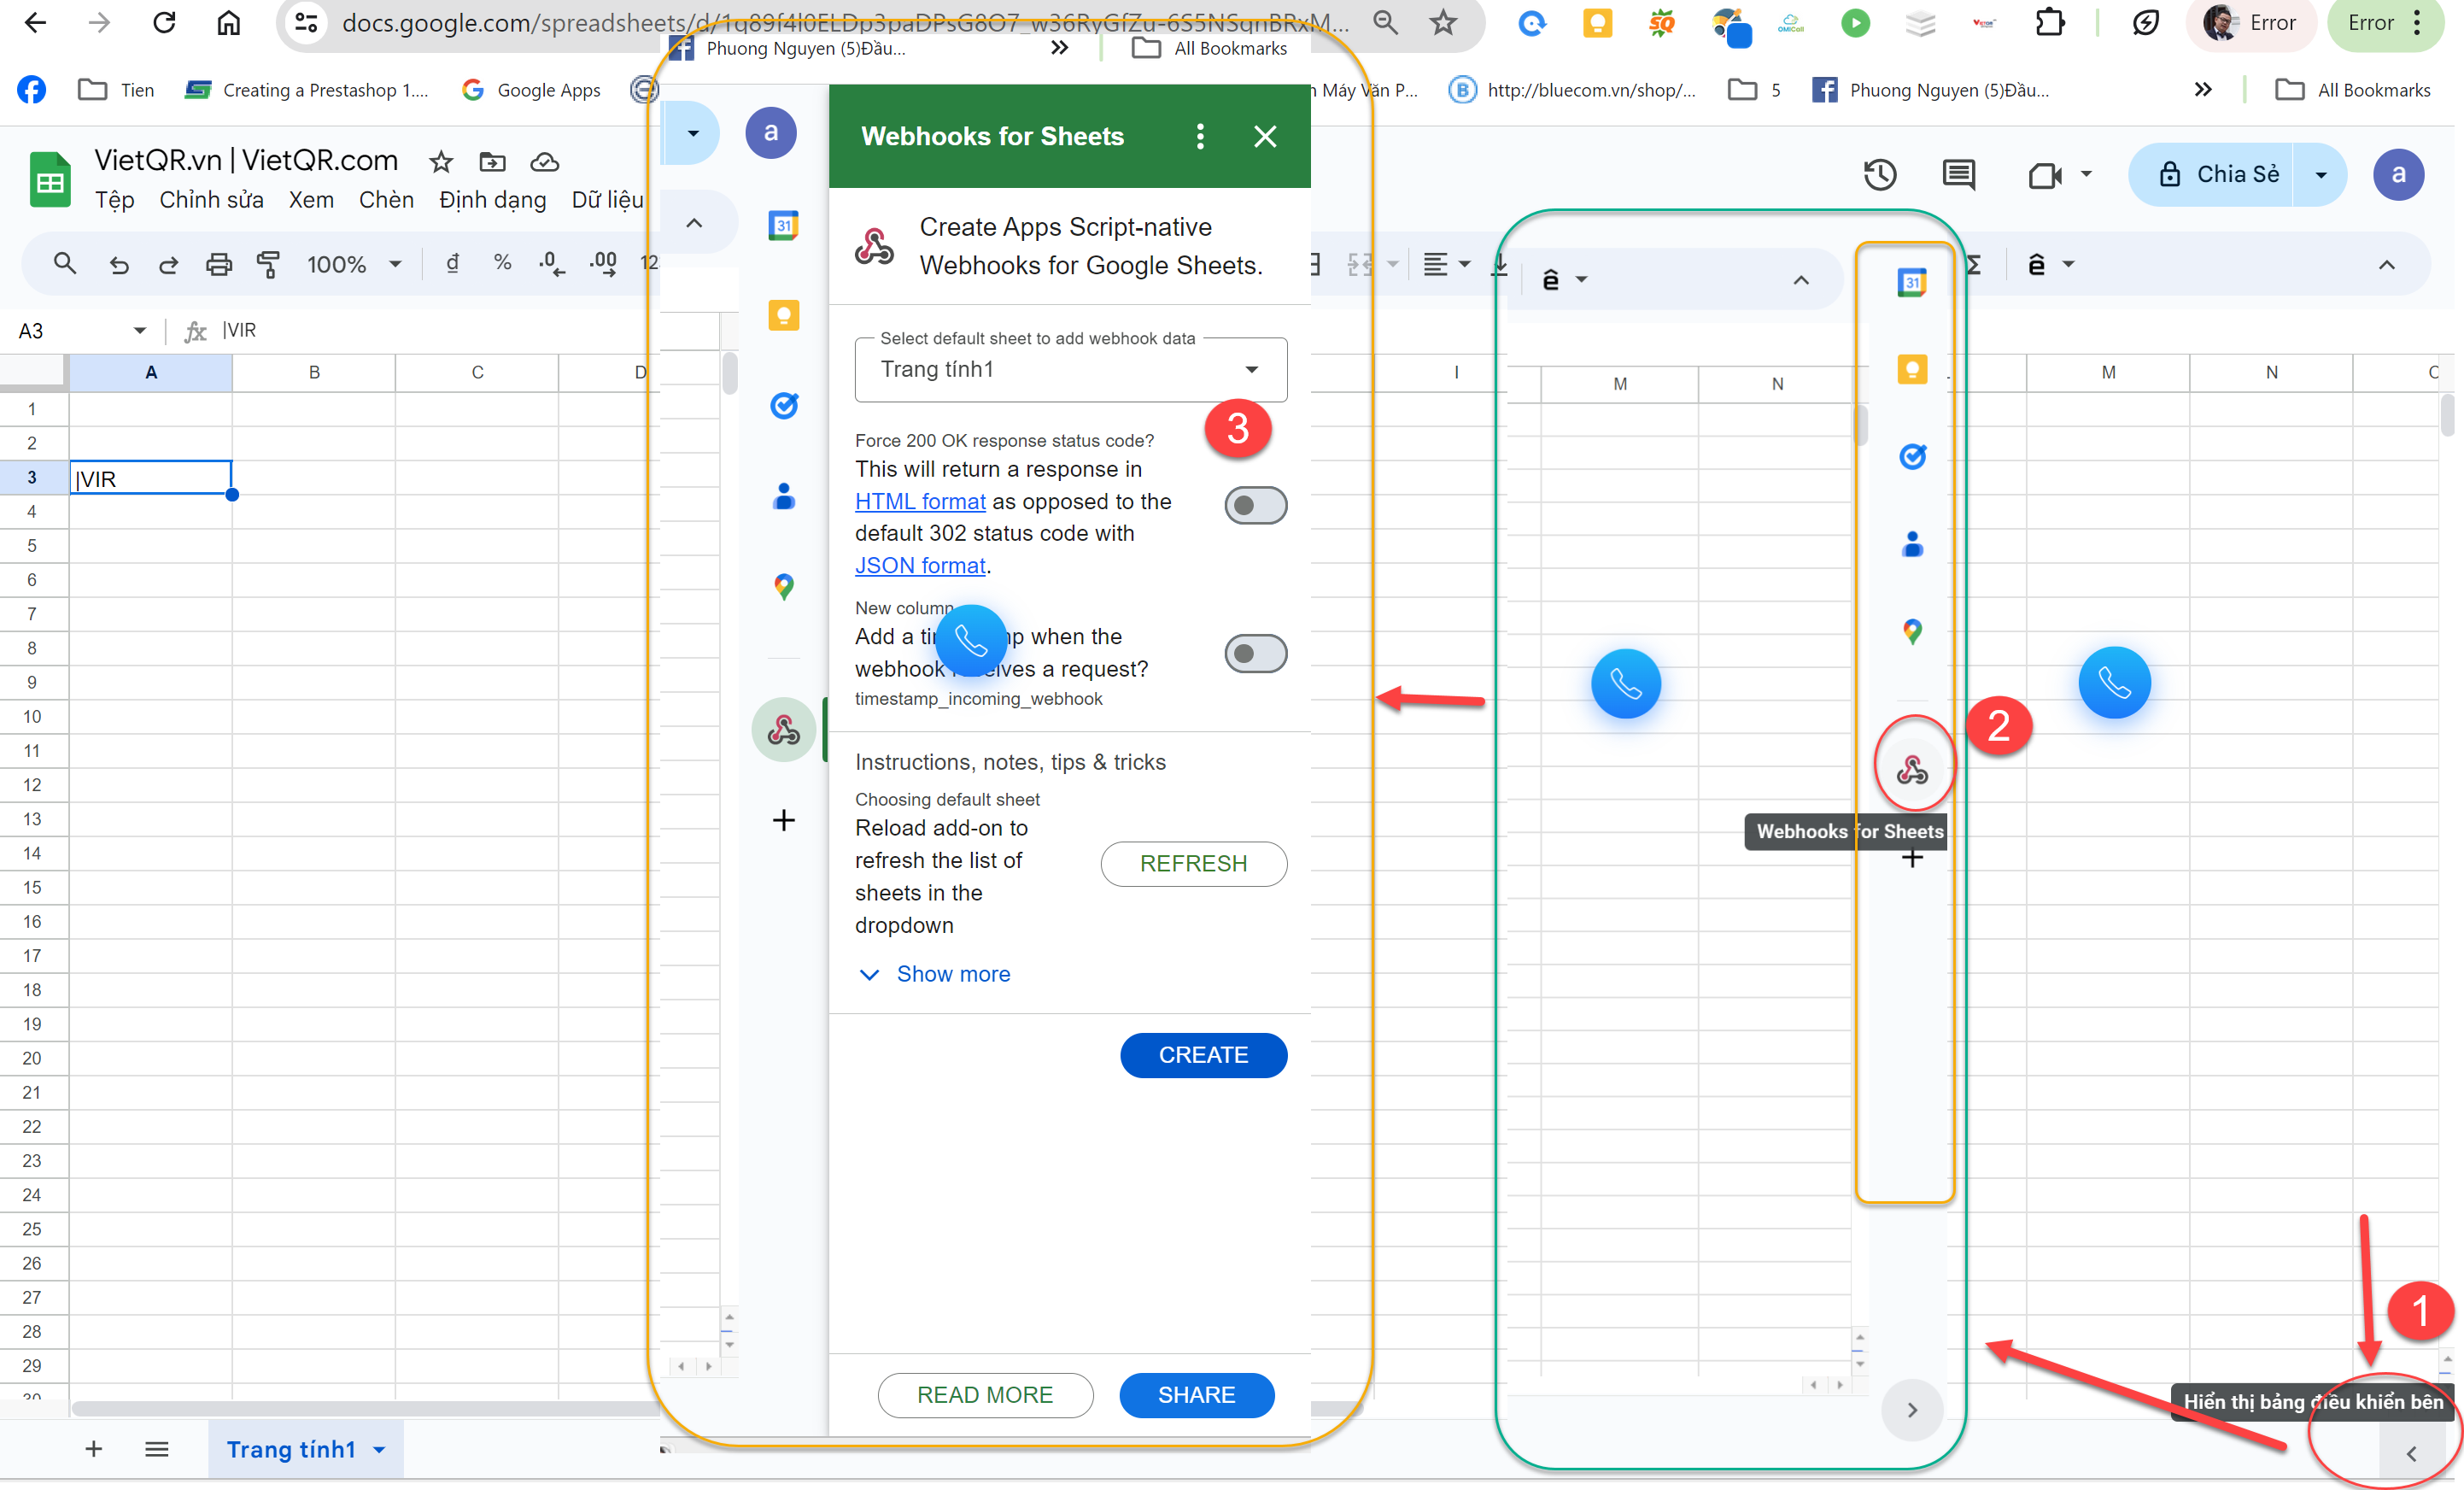The width and height of the screenshot is (2464, 1490).
Task: Enable timestamp column toggle switch
Action: [1255, 654]
